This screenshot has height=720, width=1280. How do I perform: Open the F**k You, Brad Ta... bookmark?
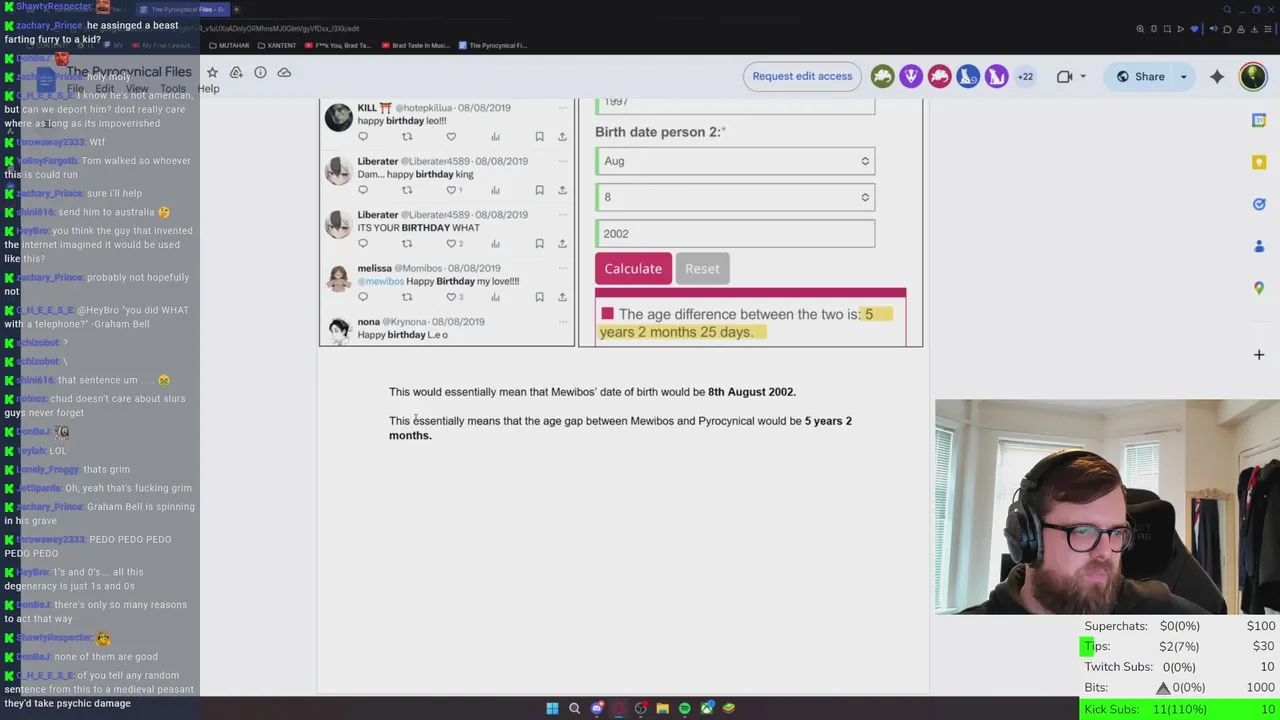point(337,45)
